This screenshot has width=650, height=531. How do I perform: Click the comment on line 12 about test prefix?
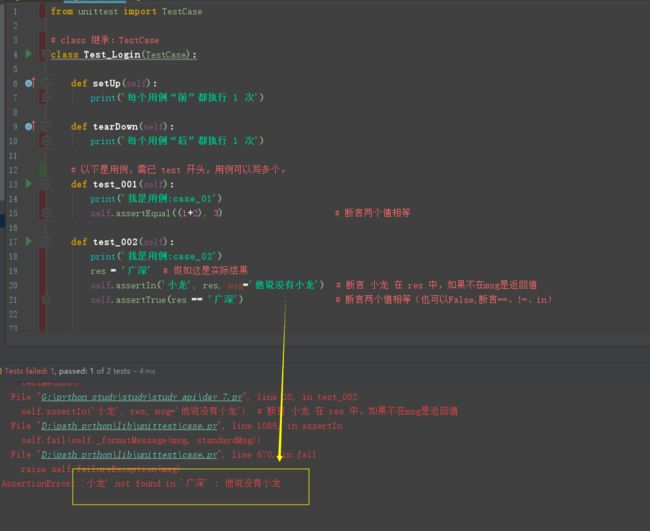[179, 170]
